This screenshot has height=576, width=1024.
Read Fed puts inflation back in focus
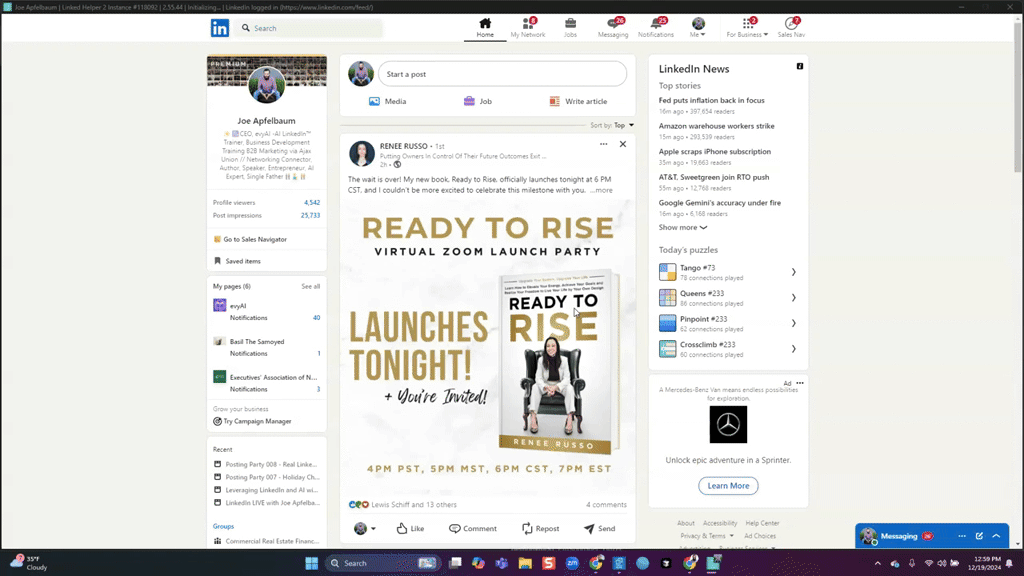(x=711, y=101)
